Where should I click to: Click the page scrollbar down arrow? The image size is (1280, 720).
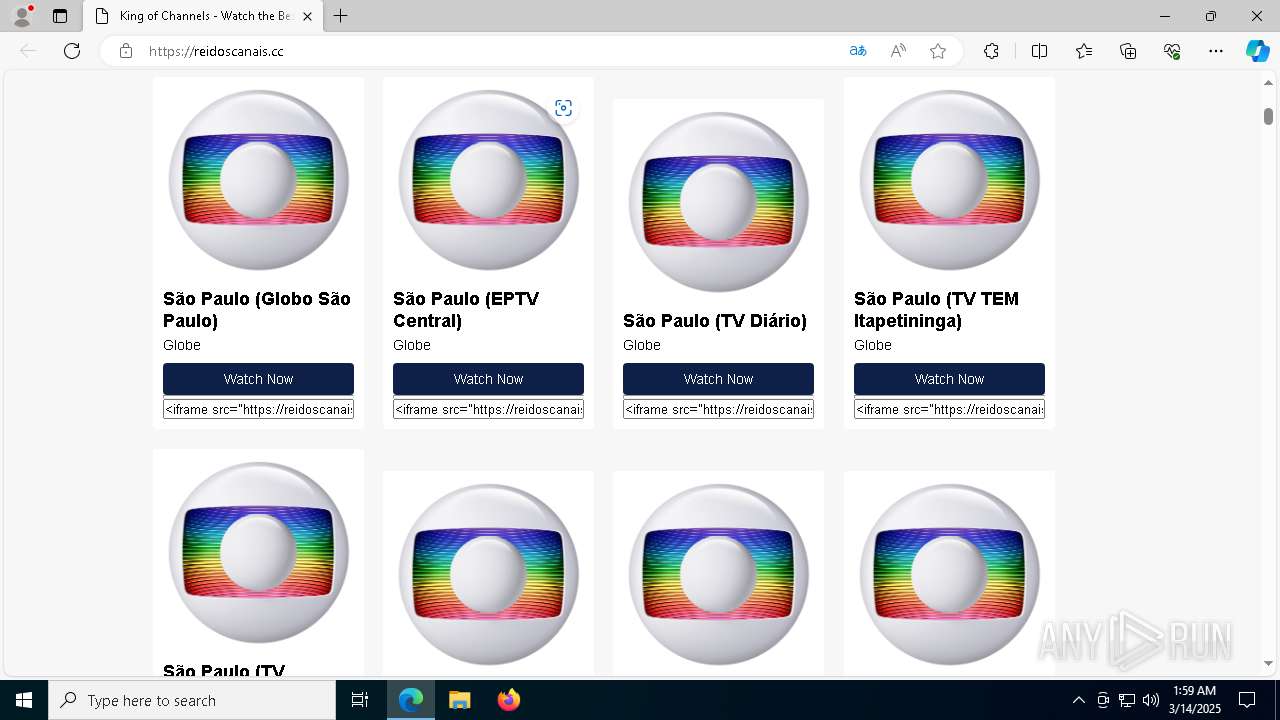pos(1268,663)
